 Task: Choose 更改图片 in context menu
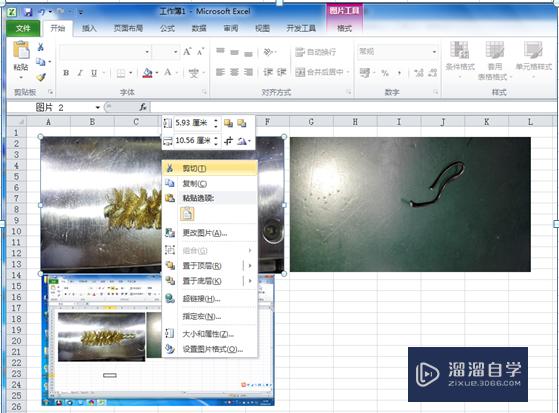coord(210,233)
